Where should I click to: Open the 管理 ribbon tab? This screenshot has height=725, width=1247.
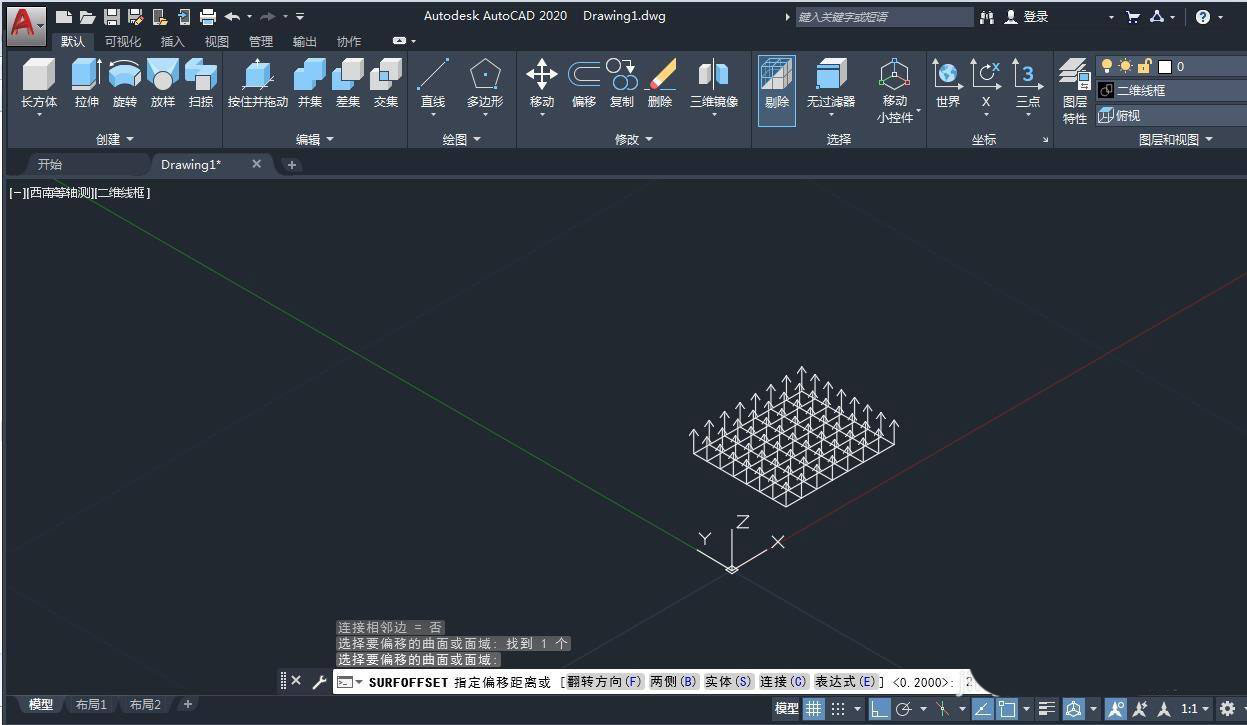coord(261,41)
